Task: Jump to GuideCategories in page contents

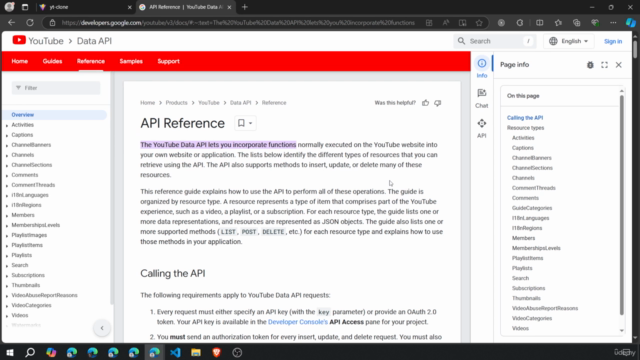Action: pos(532,208)
